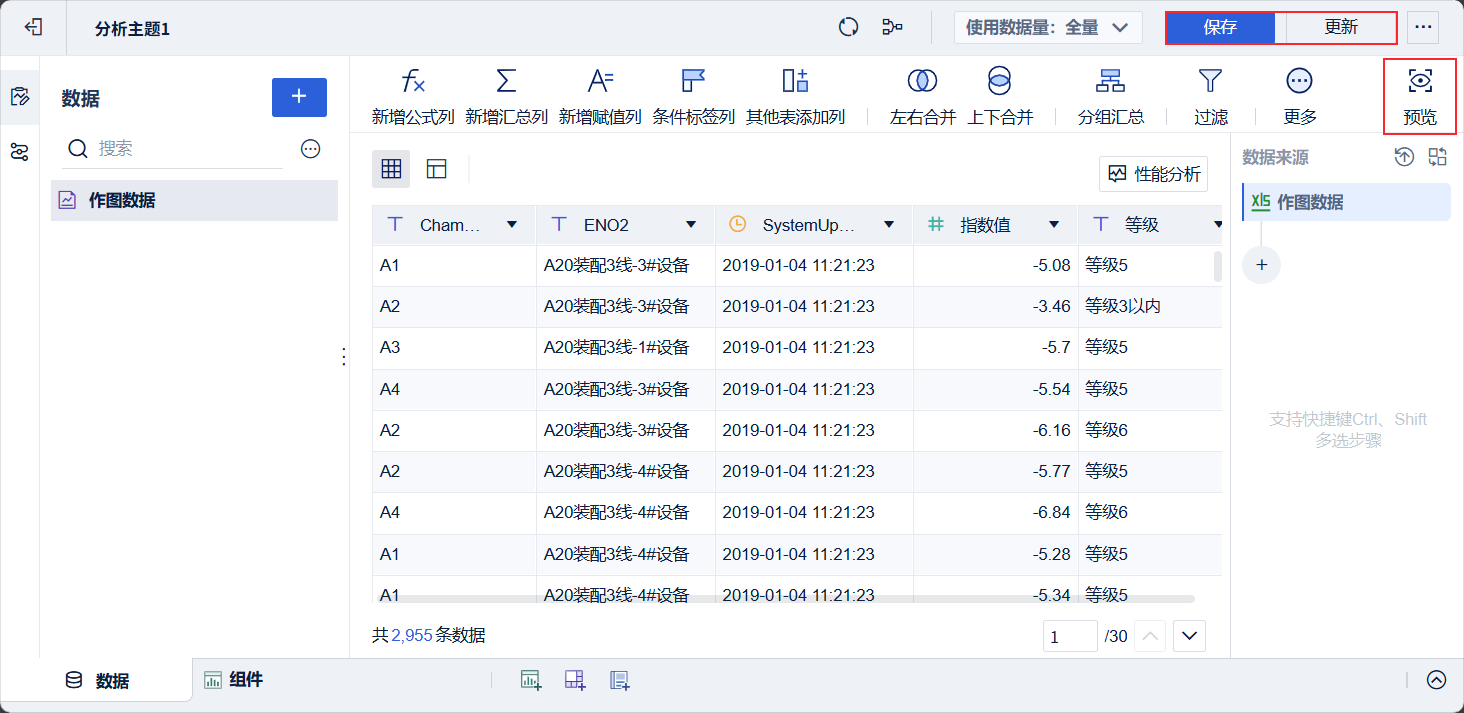
Task: Click the 搜索 search field
Action: pyautogui.click(x=173, y=149)
